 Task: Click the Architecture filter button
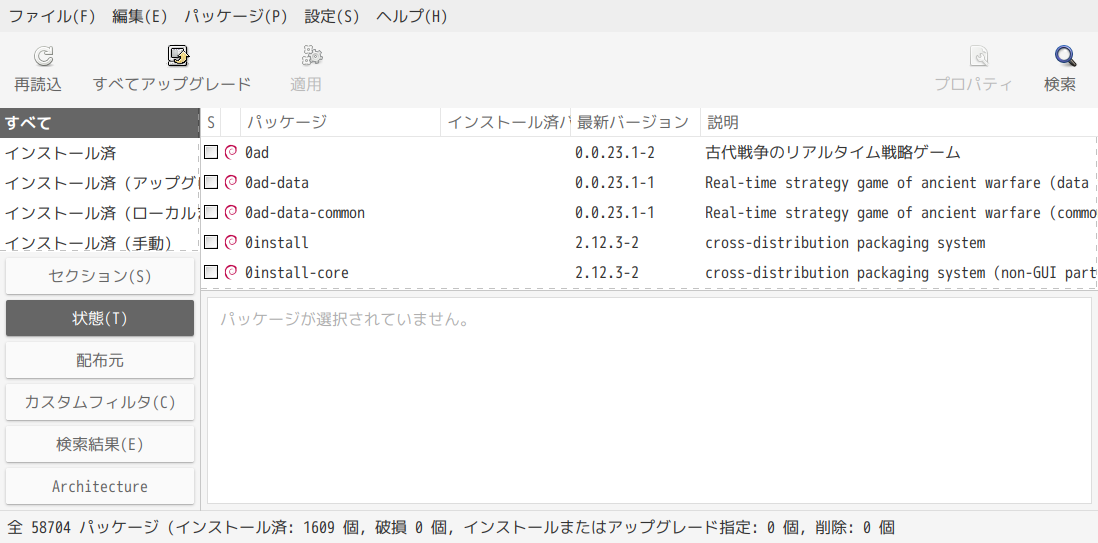(100, 486)
